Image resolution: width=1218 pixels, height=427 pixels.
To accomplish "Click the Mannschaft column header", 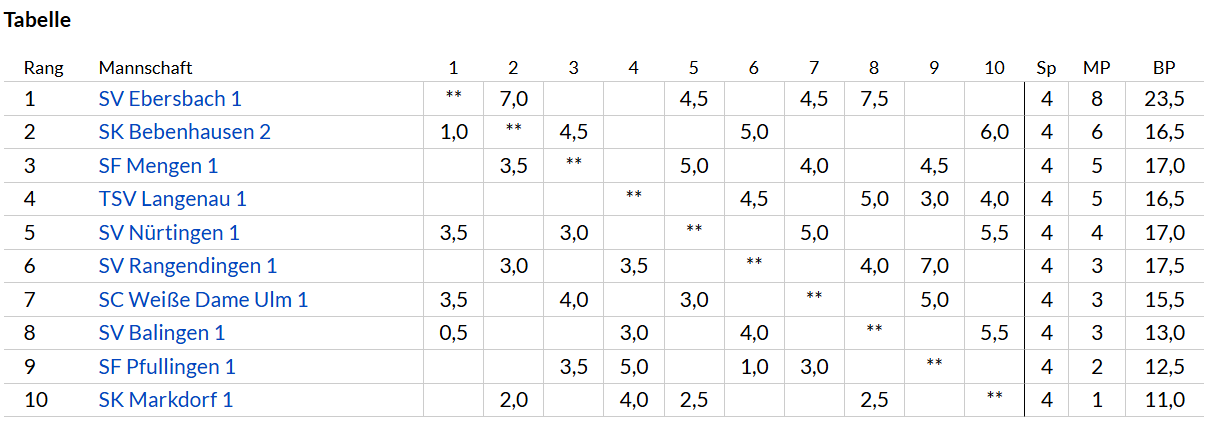I will pyautogui.click(x=145, y=68).
